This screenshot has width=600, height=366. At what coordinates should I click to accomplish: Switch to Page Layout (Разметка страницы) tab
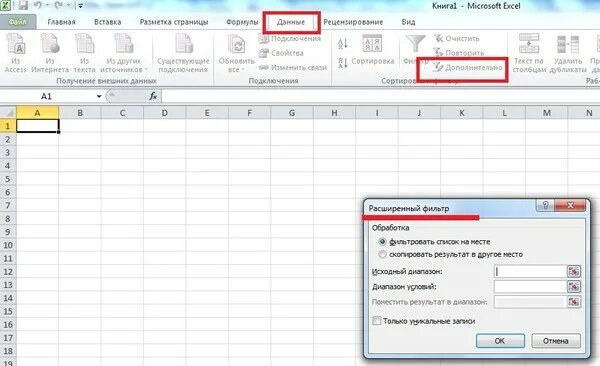(174, 22)
